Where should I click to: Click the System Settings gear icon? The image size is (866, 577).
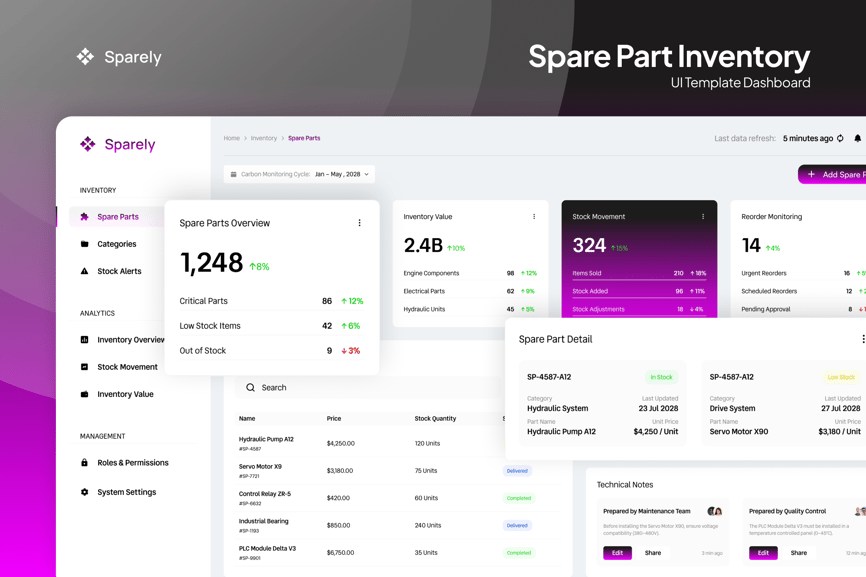(84, 492)
